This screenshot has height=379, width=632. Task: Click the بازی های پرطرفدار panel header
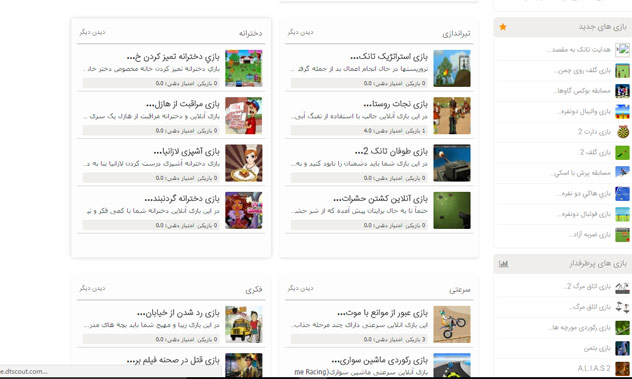pos(563,264)
